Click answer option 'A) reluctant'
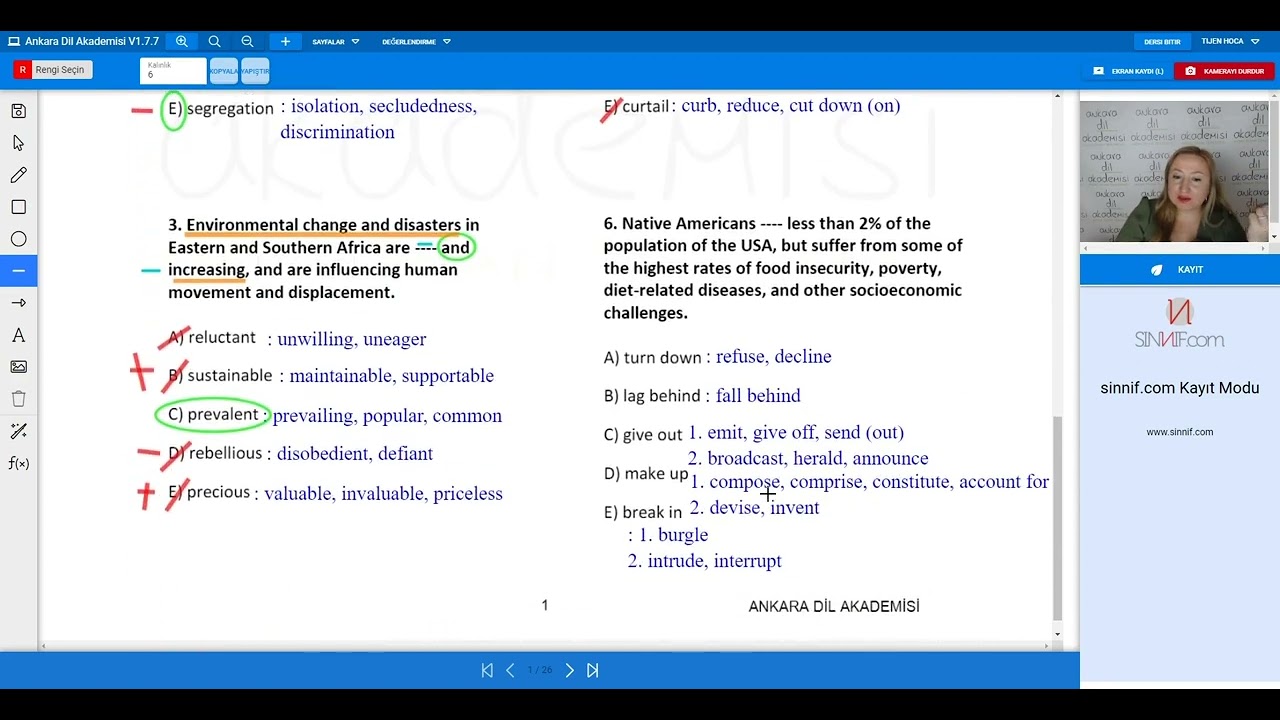 212,338
